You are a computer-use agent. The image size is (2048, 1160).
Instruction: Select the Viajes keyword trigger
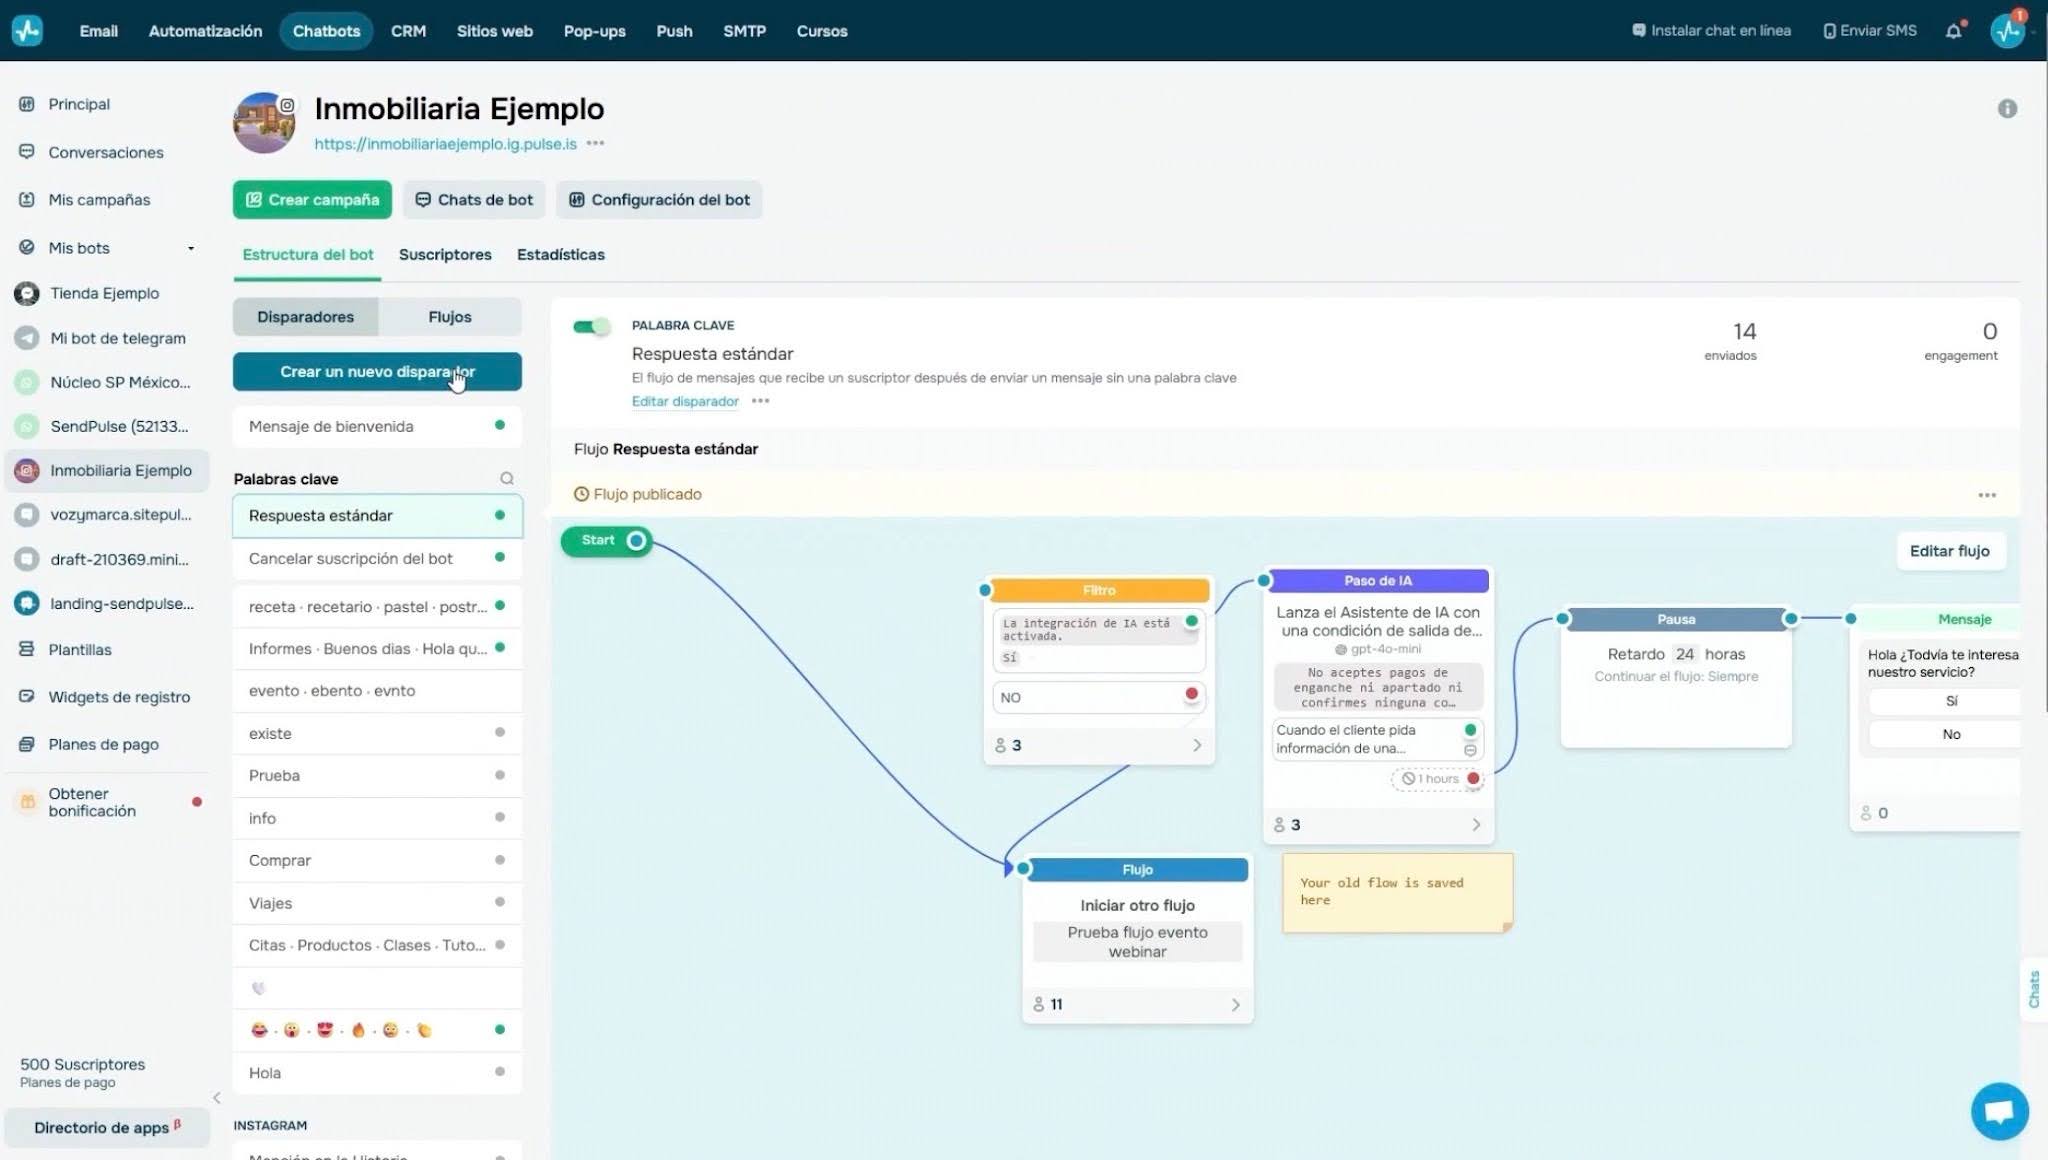(377, 903)
